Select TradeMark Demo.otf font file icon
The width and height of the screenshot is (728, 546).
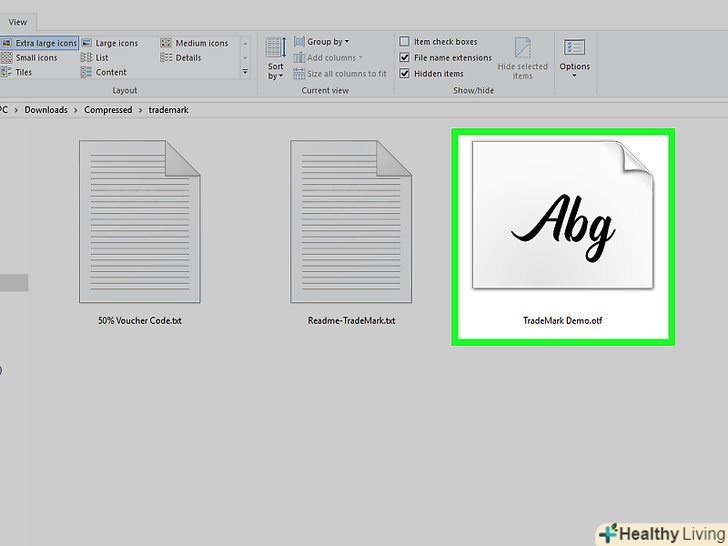click(x=563, y=214)
